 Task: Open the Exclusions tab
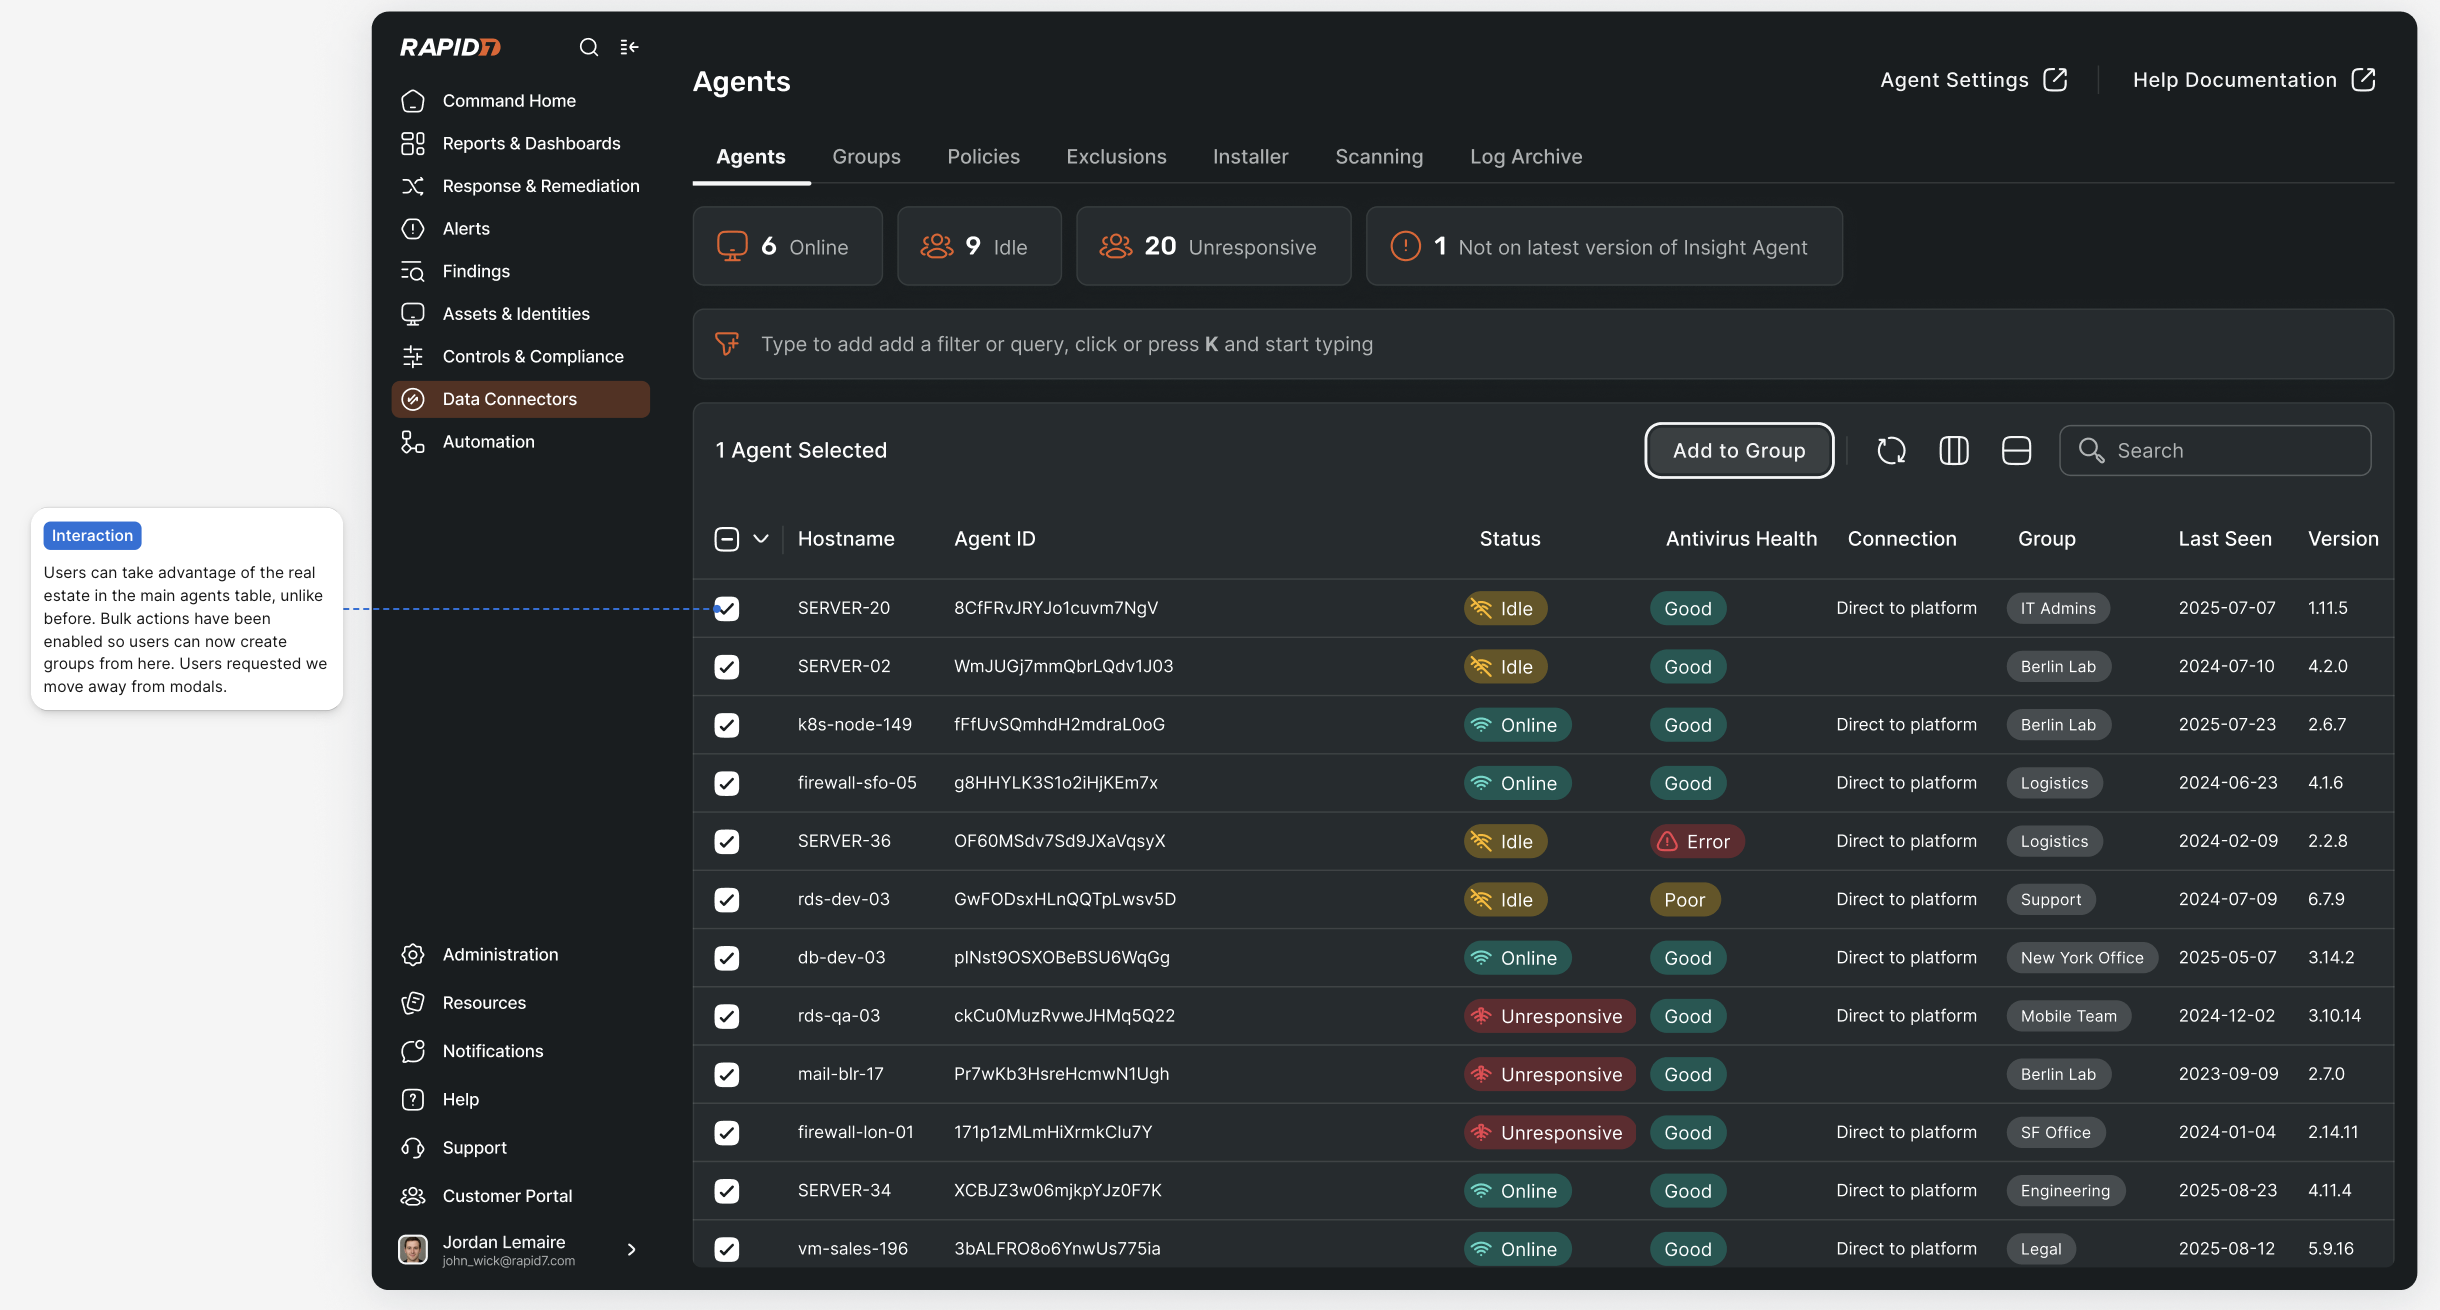pyautogui.click(x=1116, y=157)
